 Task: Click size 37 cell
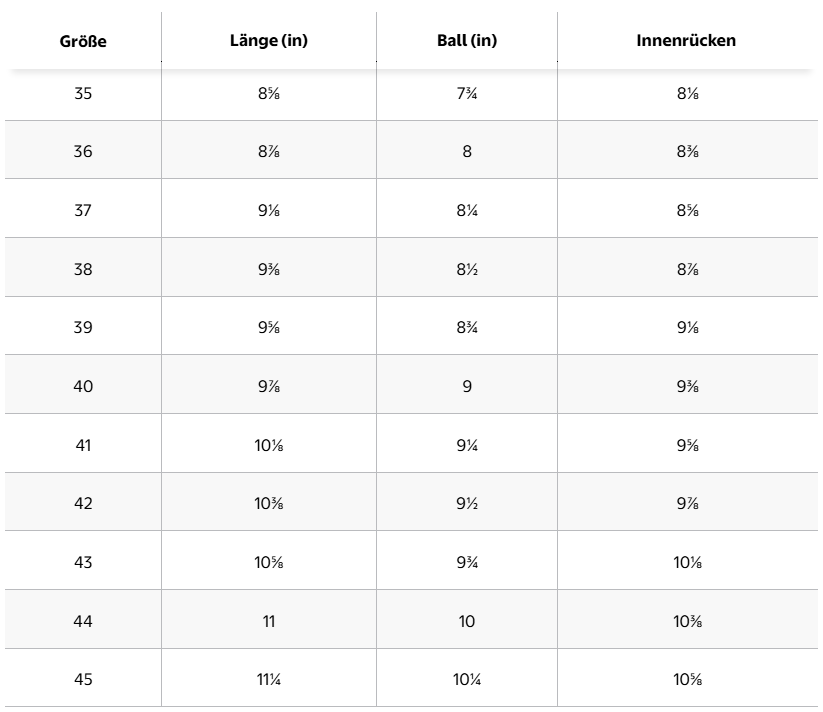point(83,210)
